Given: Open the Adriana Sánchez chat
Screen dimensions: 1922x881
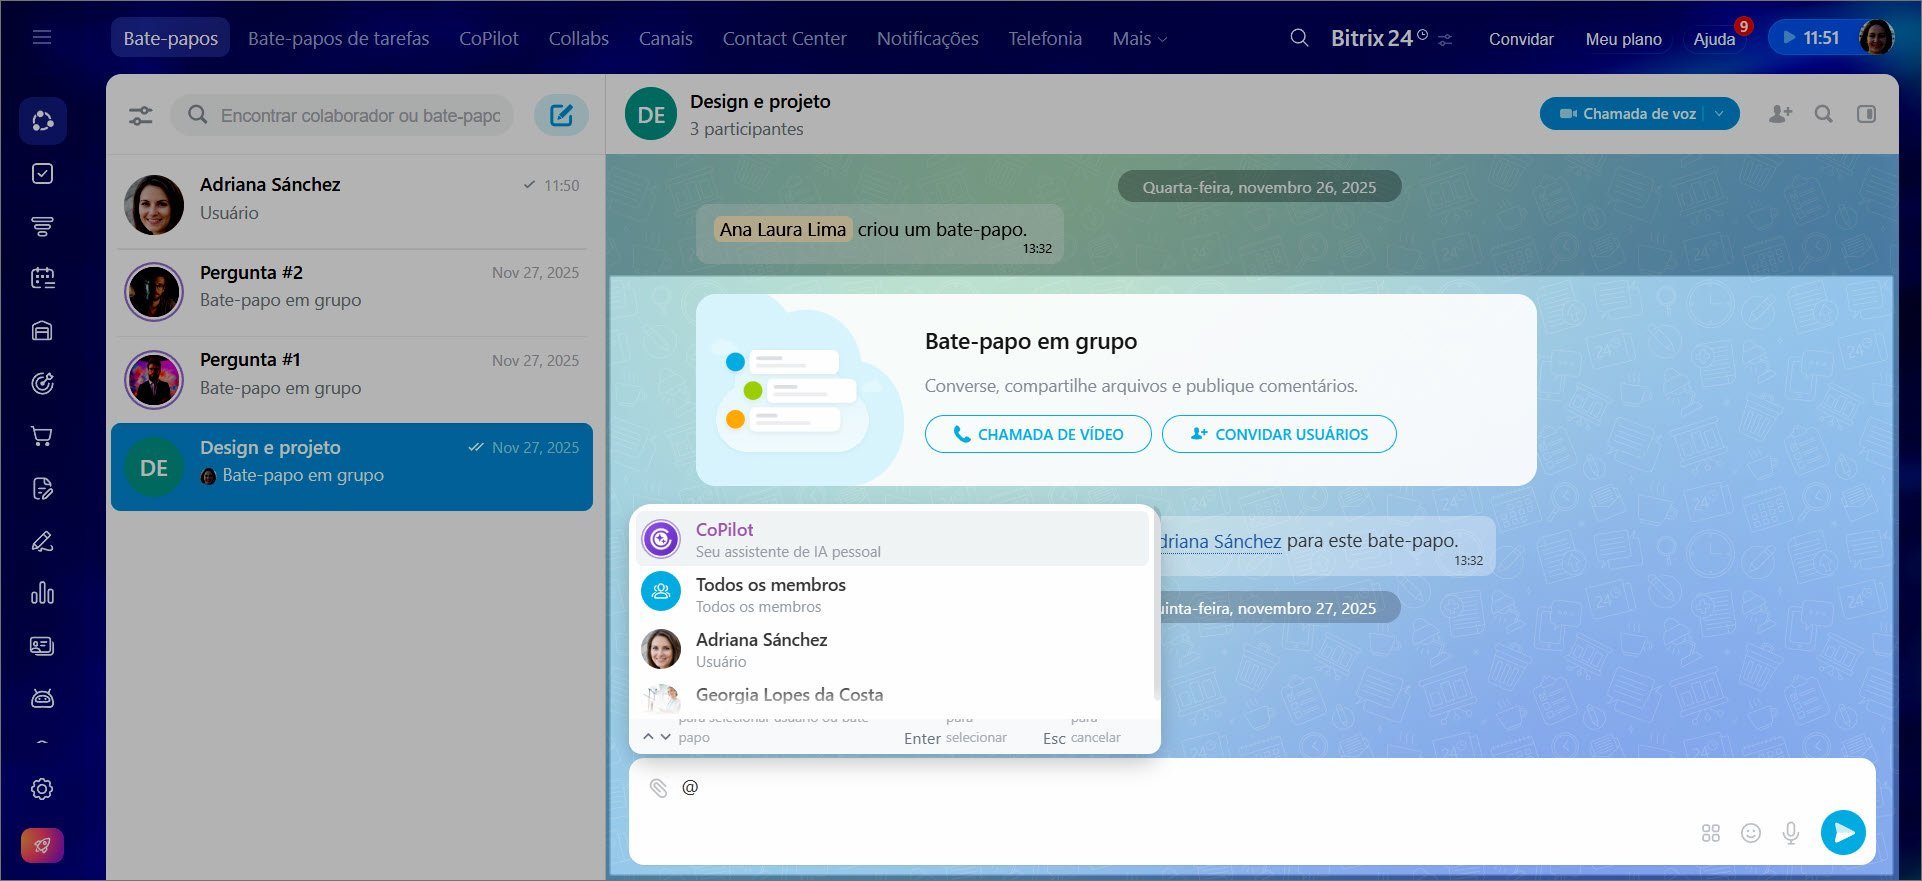Looking at the screenshot, I should pos(351,199).
